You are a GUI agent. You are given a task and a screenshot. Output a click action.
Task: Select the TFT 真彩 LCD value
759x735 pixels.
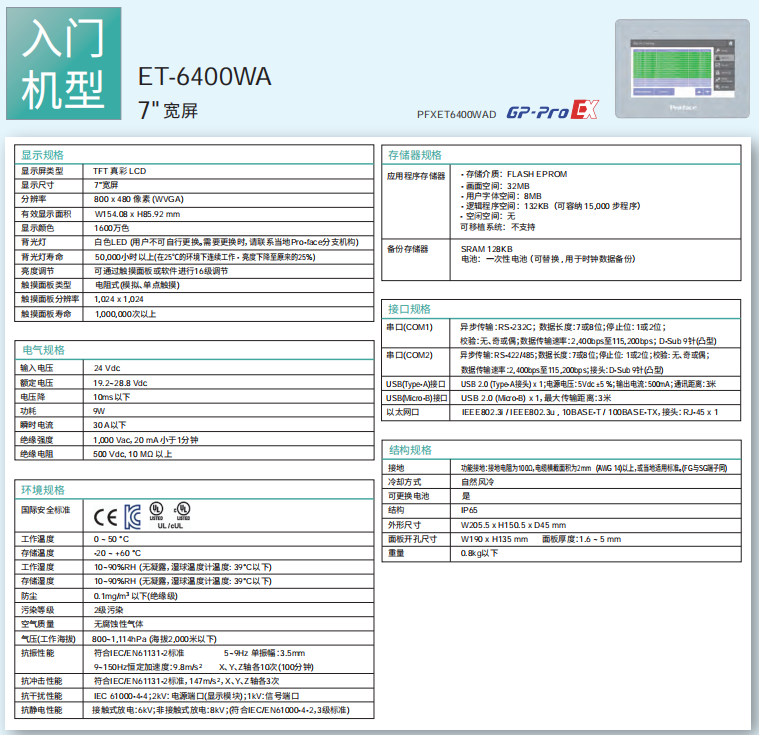(120, 171)
